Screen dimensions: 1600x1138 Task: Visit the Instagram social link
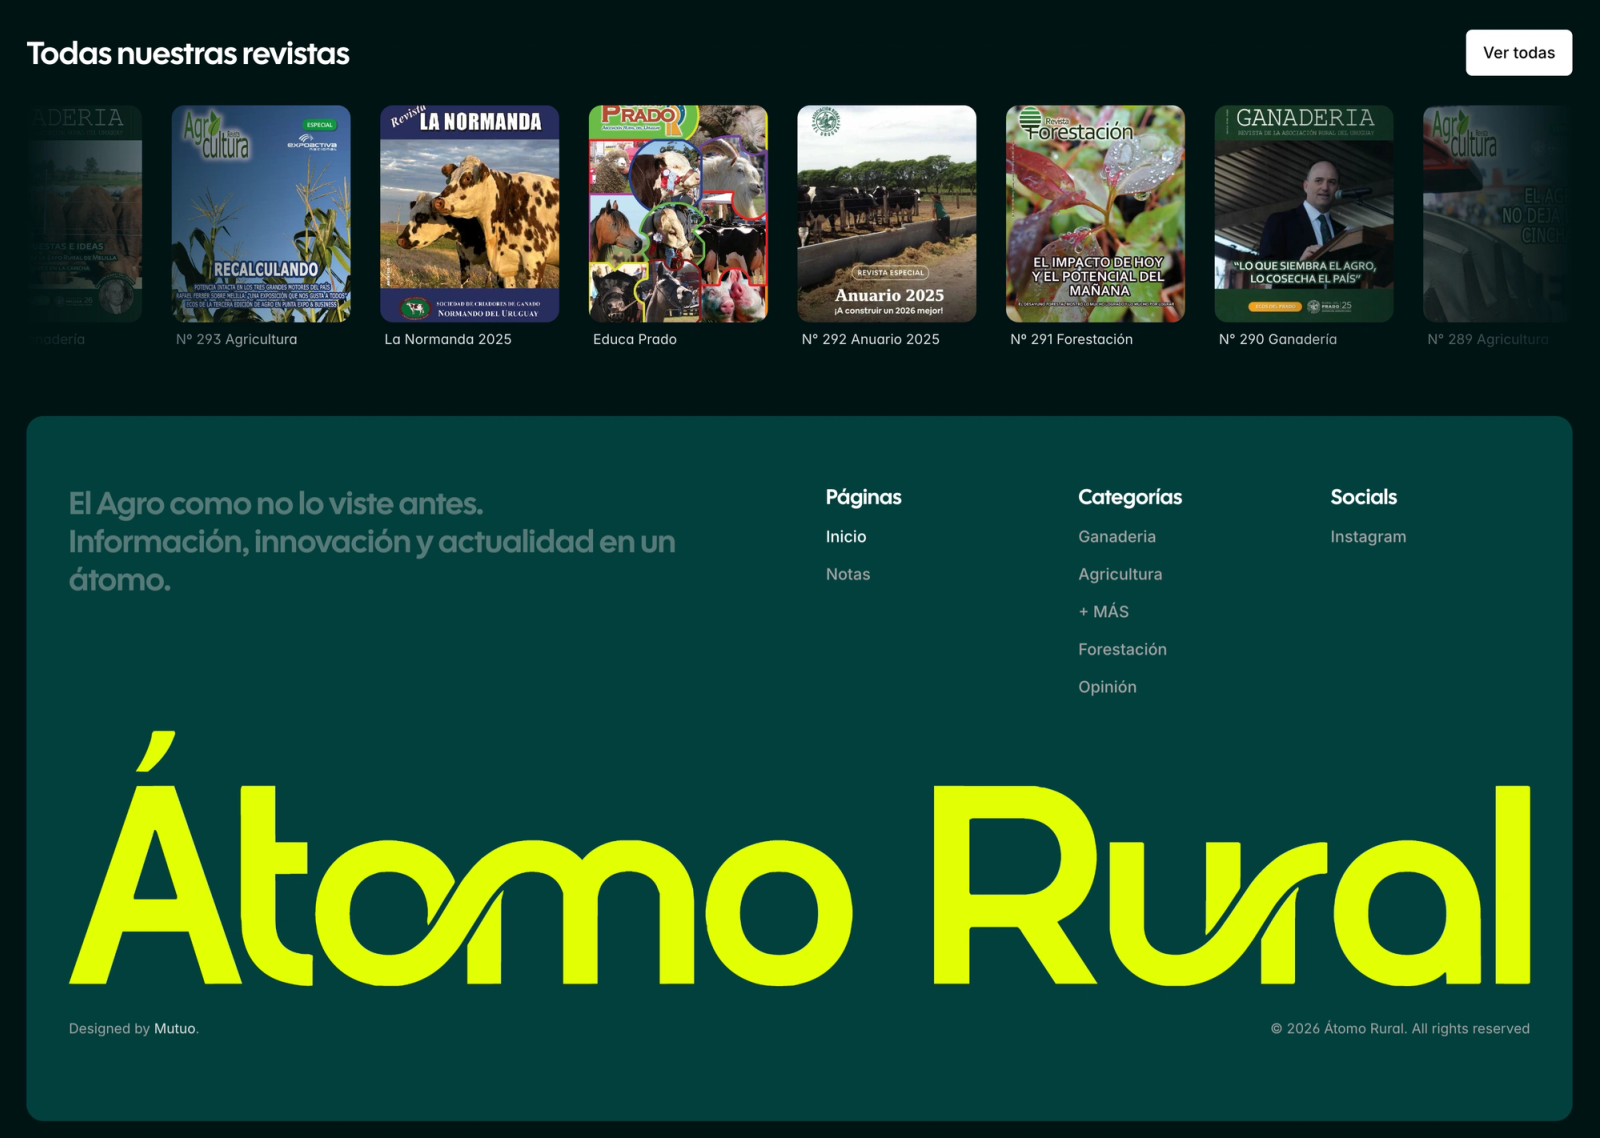tap(1368, 537)
